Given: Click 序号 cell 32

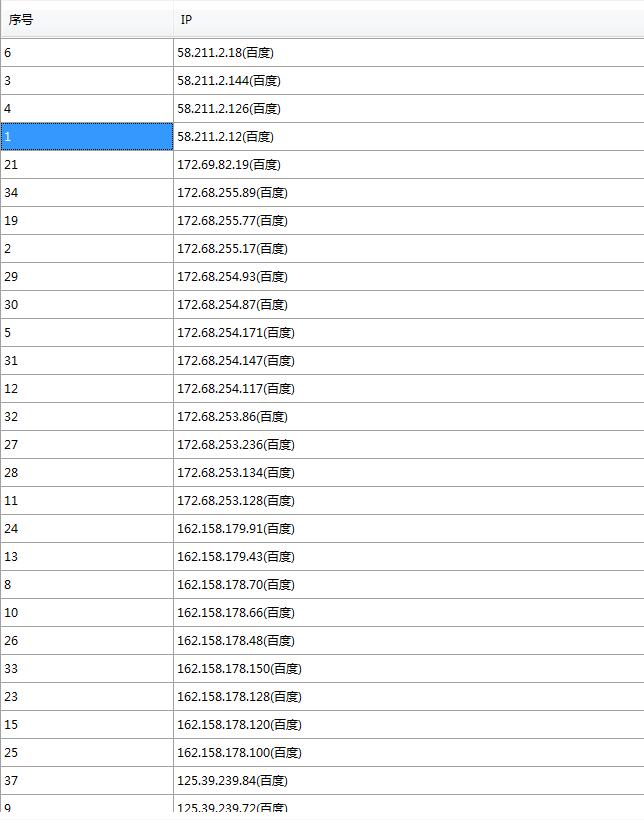Looking at the screenshot, I should pos(87,416).
